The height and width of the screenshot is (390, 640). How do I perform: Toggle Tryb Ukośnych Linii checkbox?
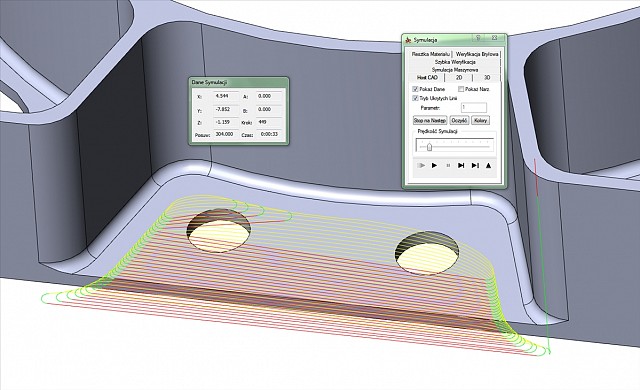pyautogui.click(x=415, y=98)
